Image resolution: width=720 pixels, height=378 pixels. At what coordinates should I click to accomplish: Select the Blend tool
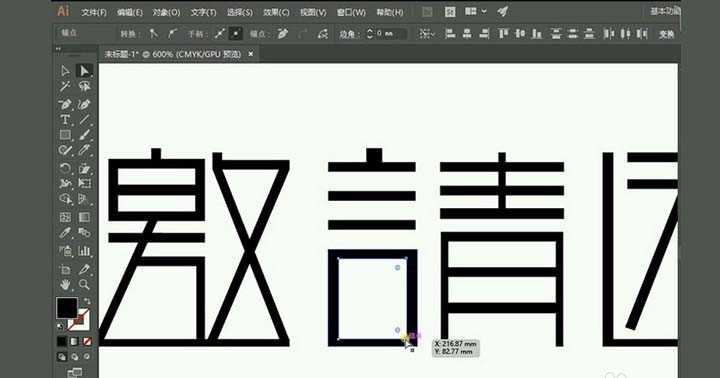tap(84, 233)
